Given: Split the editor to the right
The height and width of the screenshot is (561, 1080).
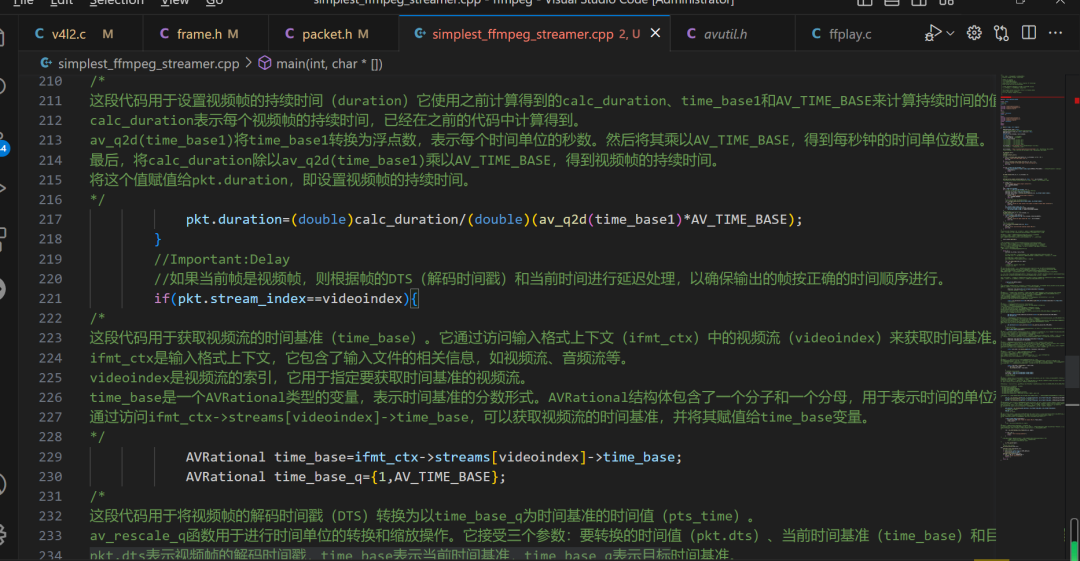Looking at the screenshot, I should [x=1029, y=33].
